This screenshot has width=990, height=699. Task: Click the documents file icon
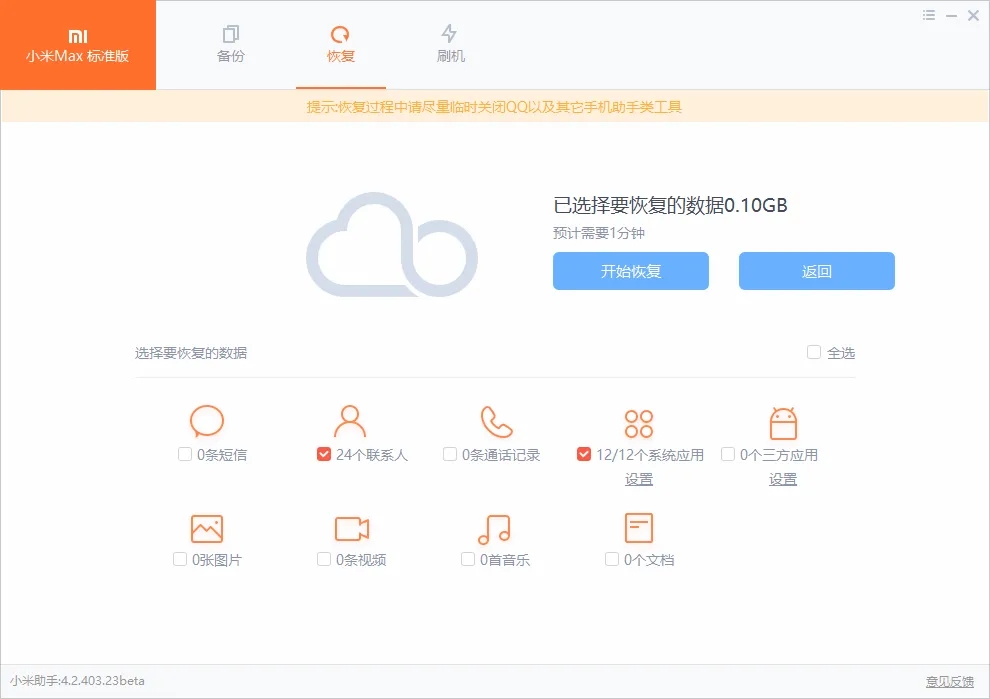(638, 527)
